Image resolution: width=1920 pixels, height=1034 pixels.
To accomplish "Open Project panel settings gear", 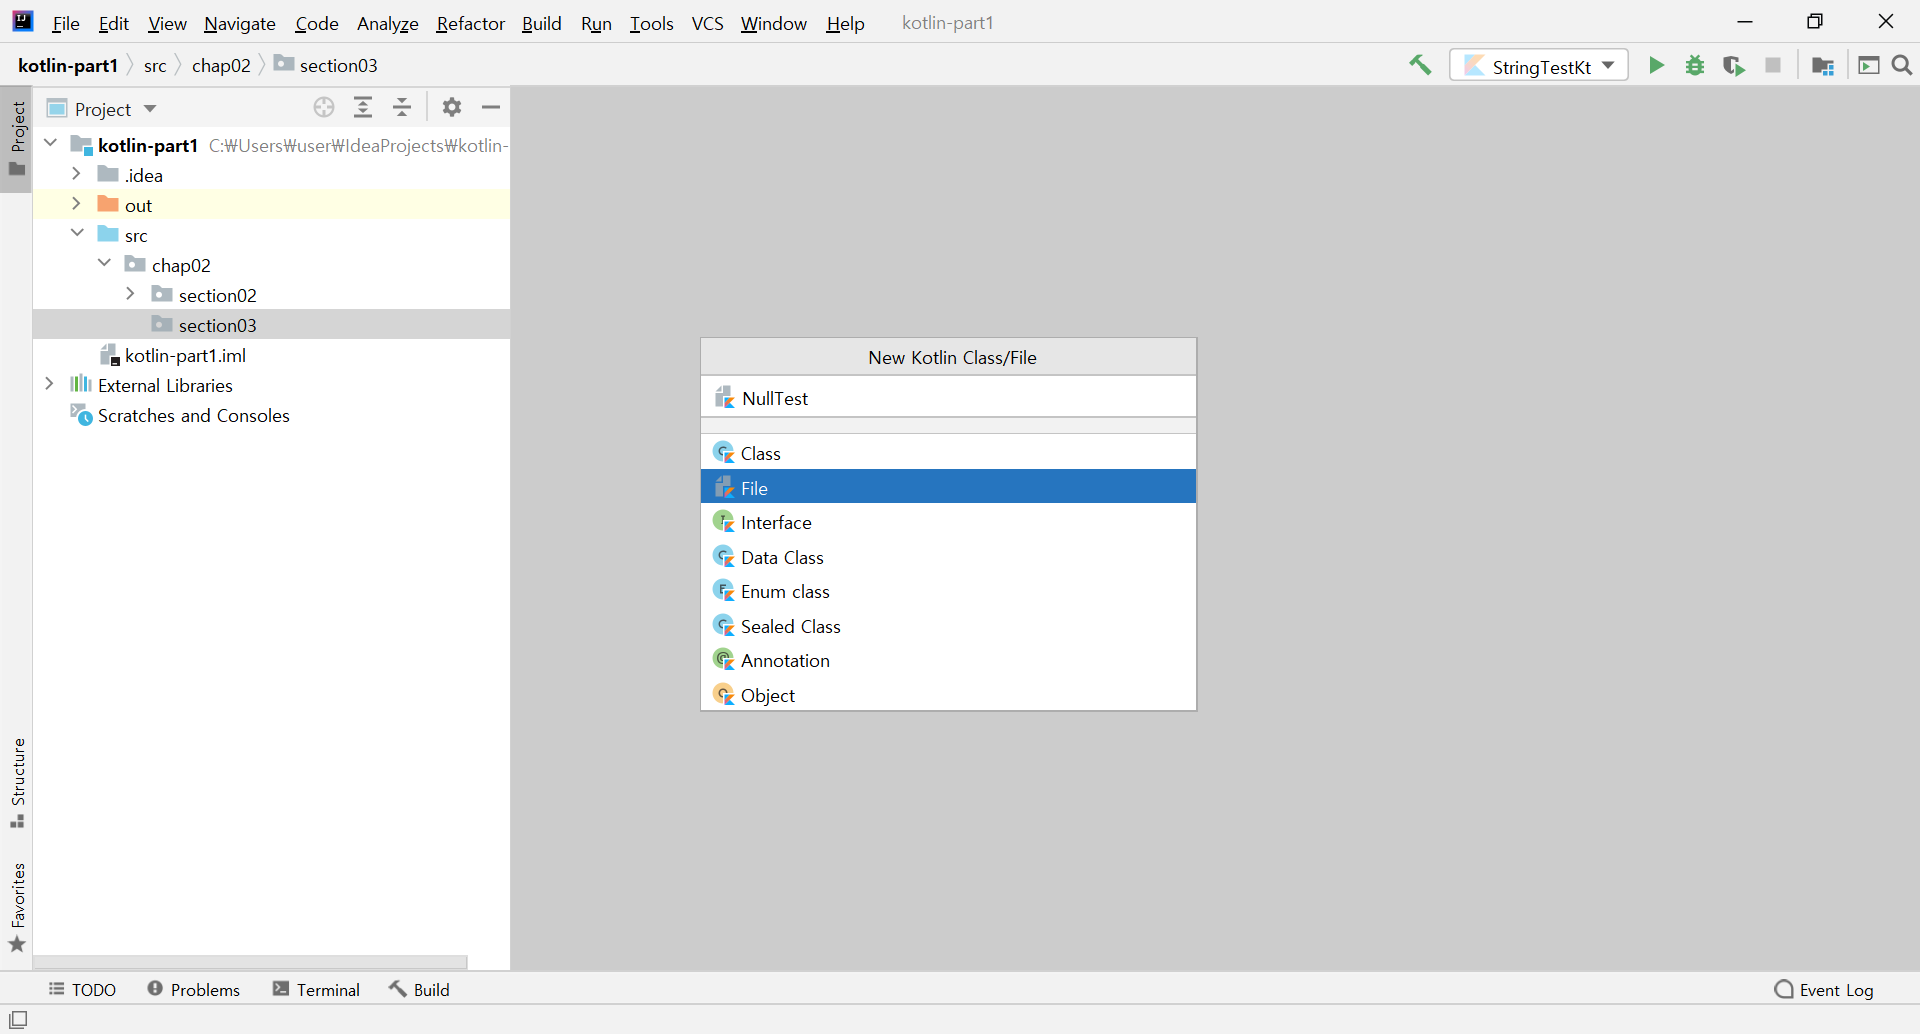I will (452, 108).
